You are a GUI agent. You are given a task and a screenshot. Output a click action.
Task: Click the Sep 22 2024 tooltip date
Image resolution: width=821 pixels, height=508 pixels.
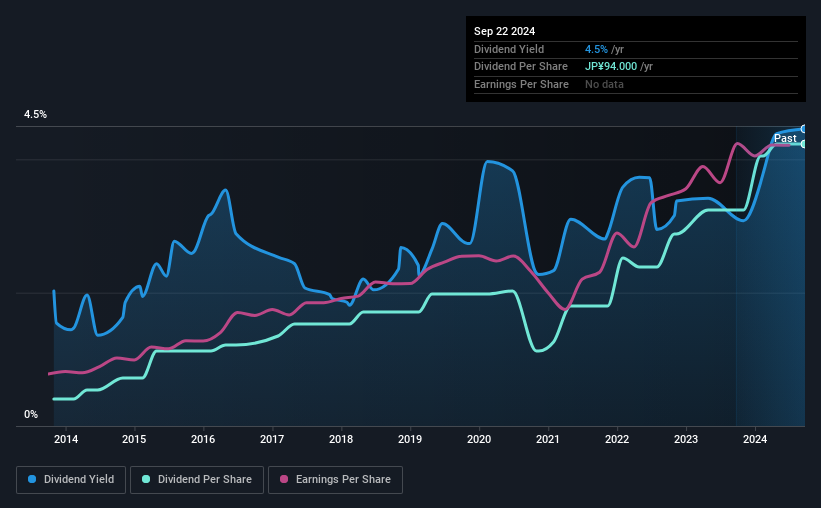[x=504, y=31]
